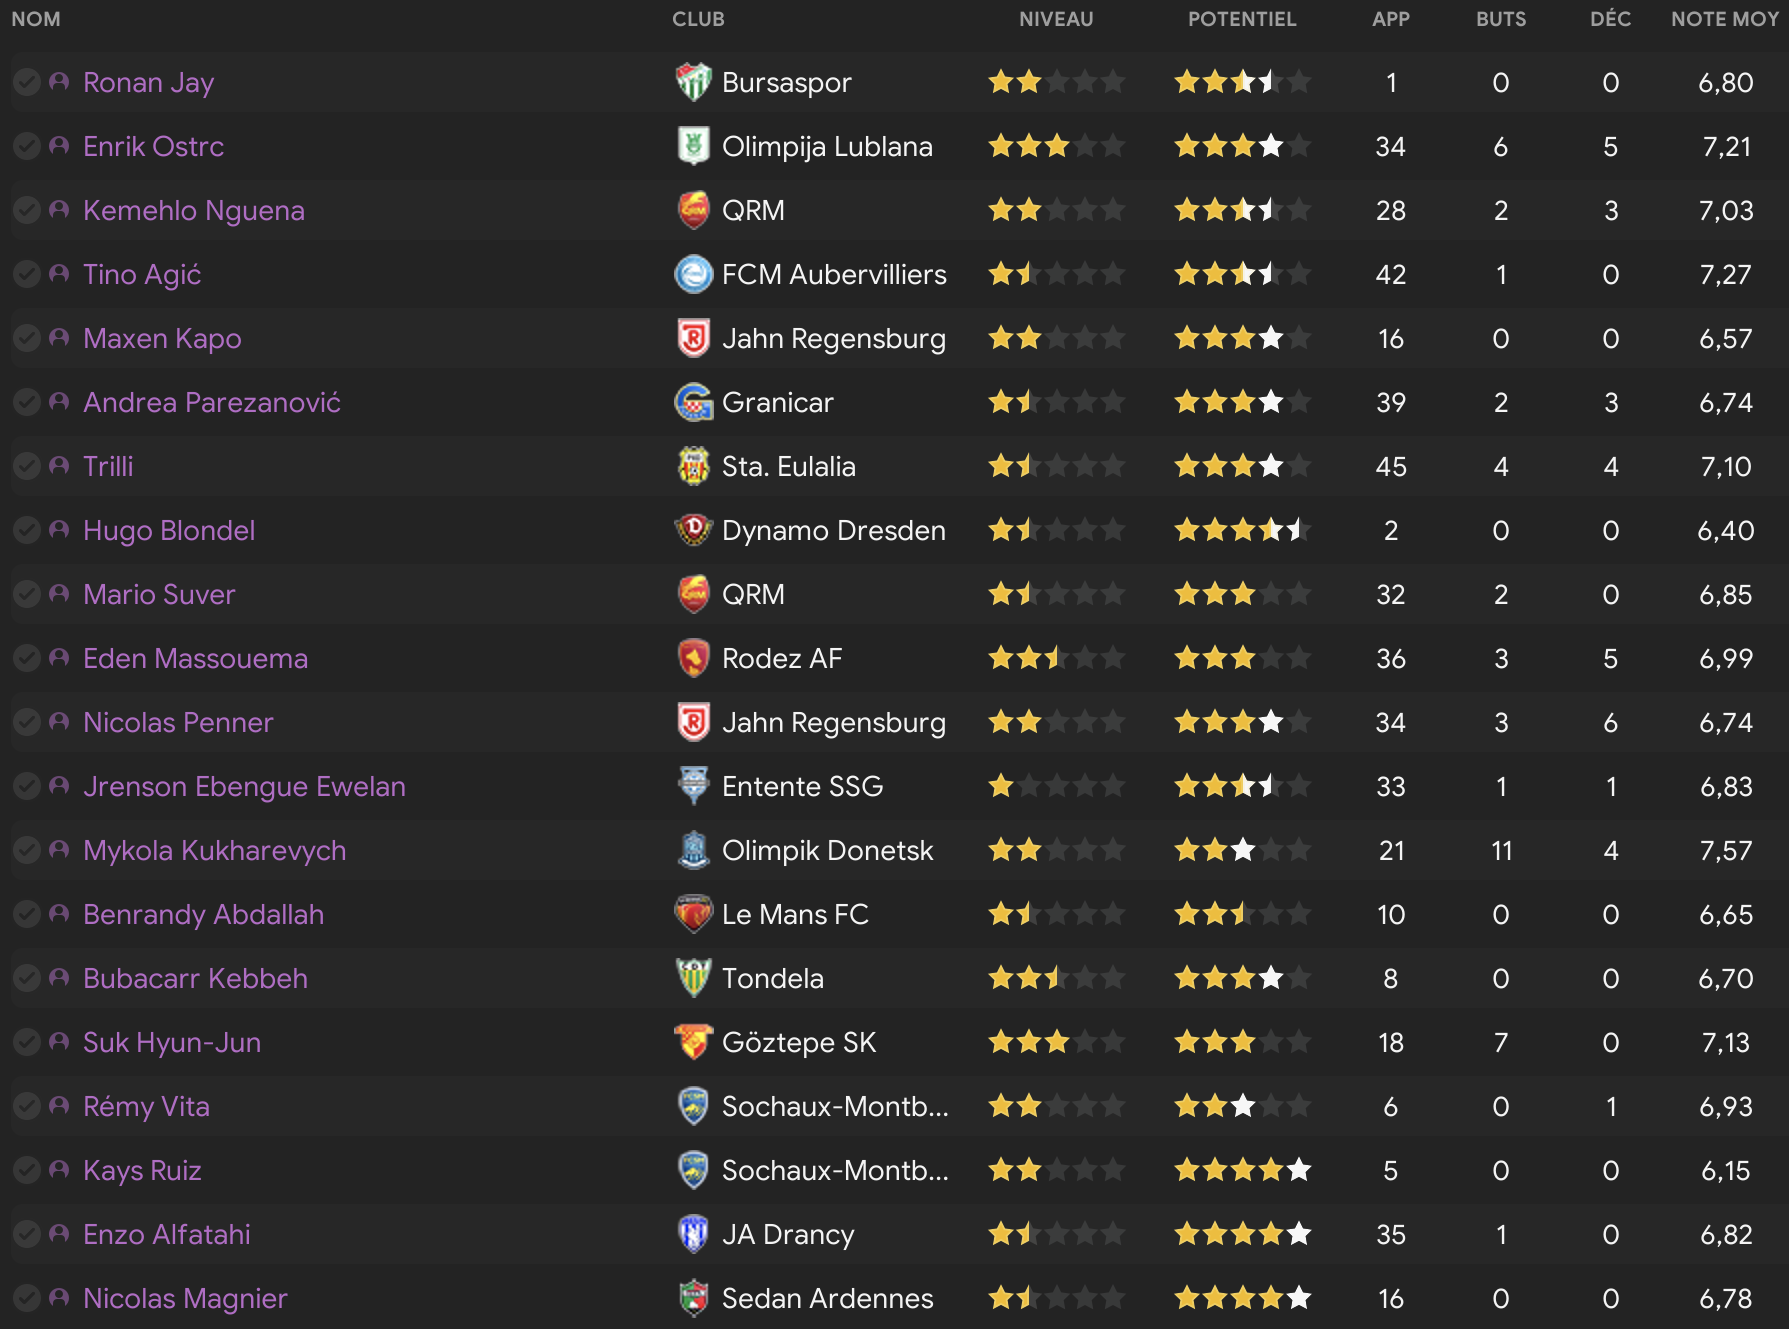
Task: Click the Göztepe SK club crest
Action: coord(693,1042)
